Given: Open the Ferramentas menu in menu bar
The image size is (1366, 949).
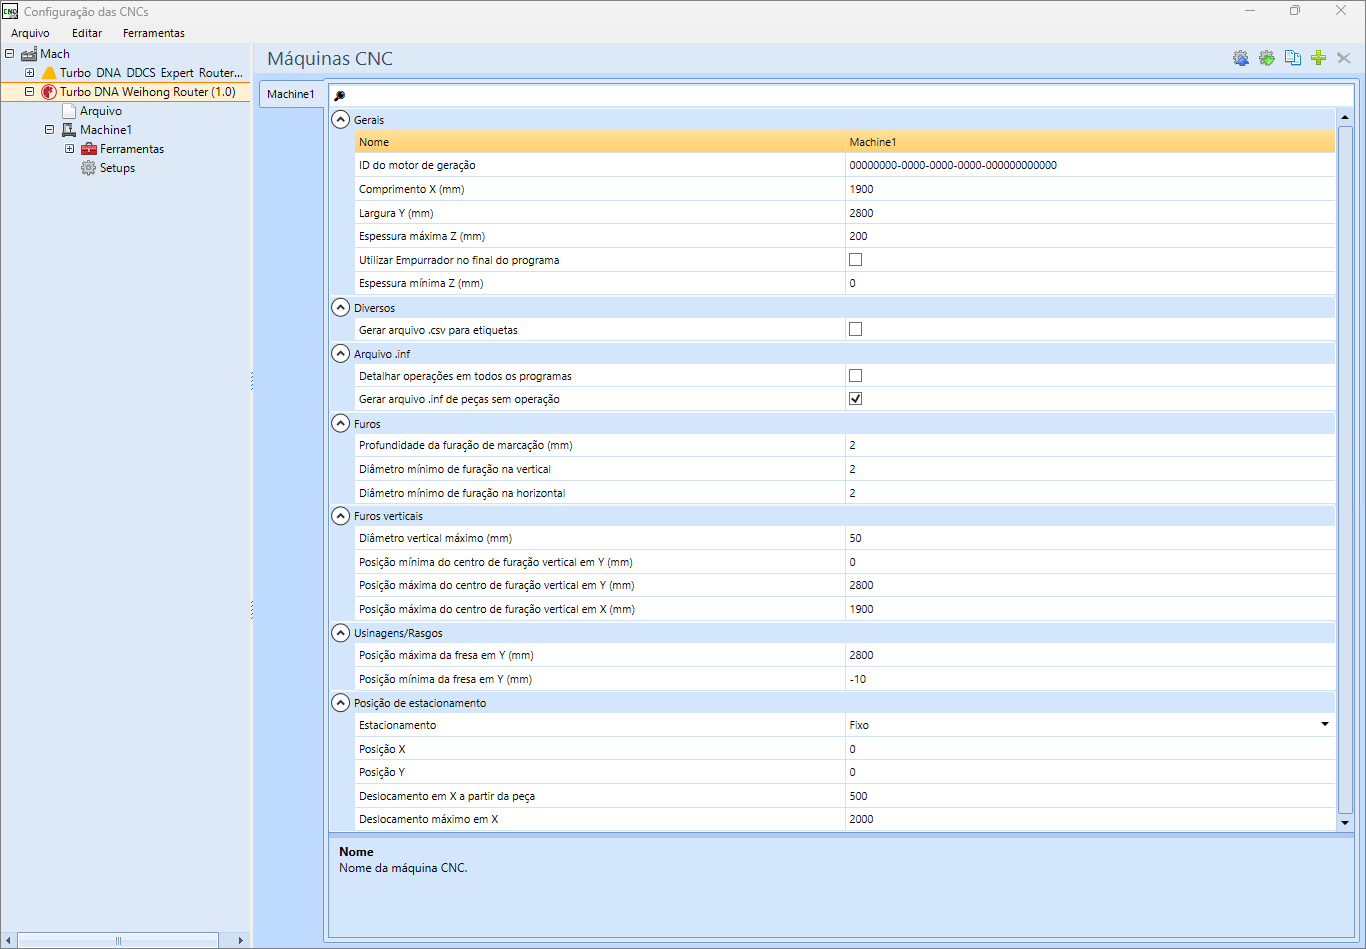Looking at the screenshot, I should (153, 33).
